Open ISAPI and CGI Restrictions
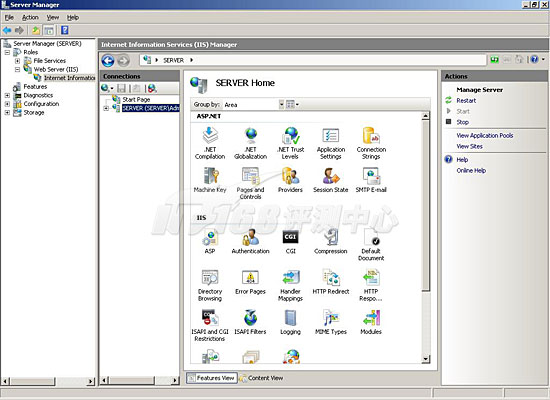The width and height of the screenshot is (550, 400). (210, 325)
